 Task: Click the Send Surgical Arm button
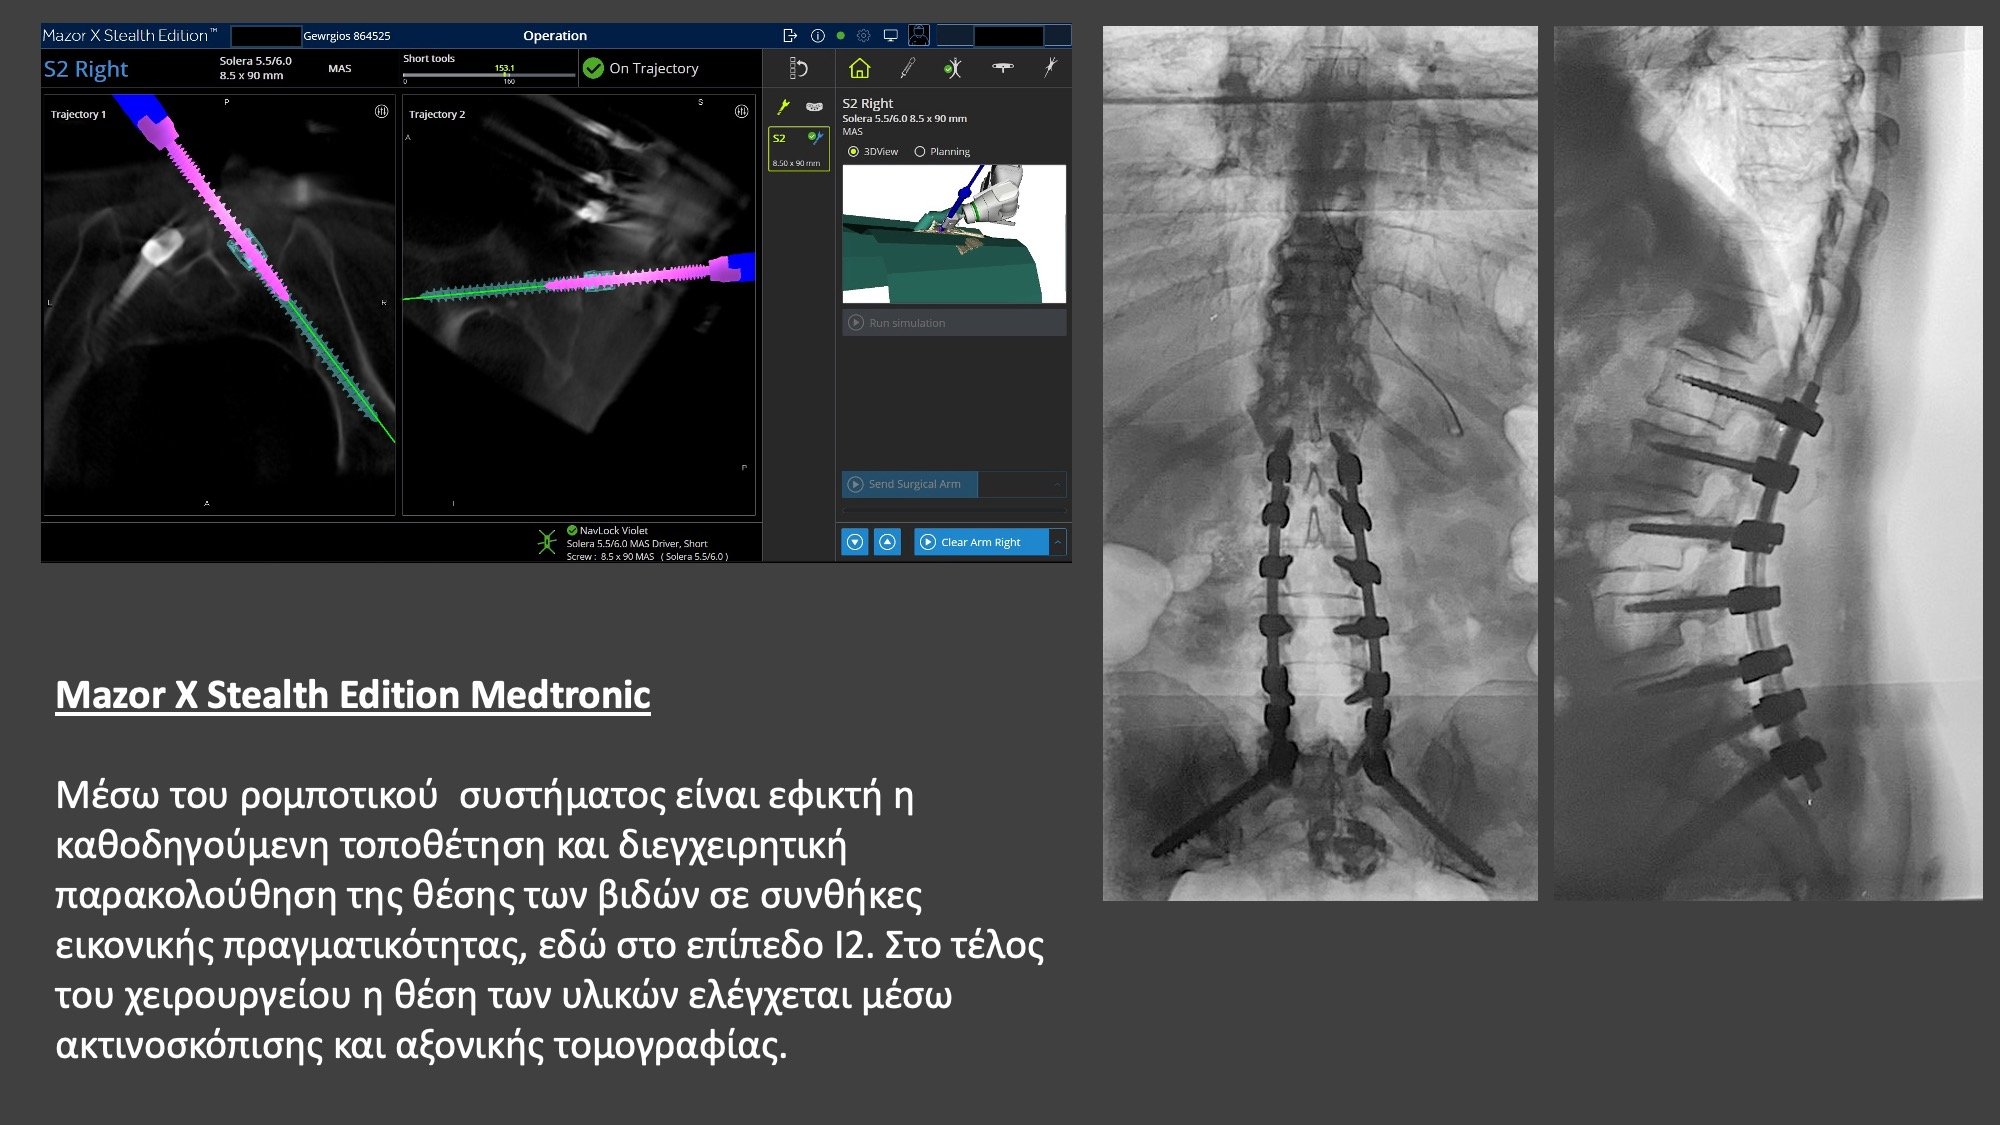point(910,484)
